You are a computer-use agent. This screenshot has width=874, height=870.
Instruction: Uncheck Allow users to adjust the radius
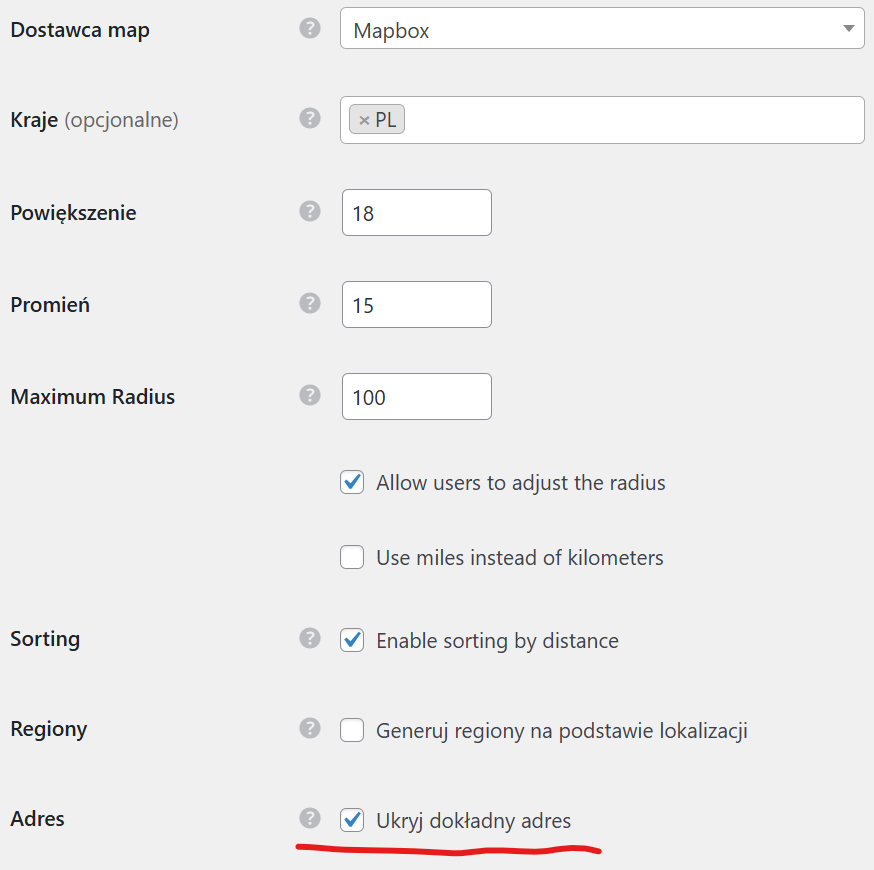[x=352, y=483]
